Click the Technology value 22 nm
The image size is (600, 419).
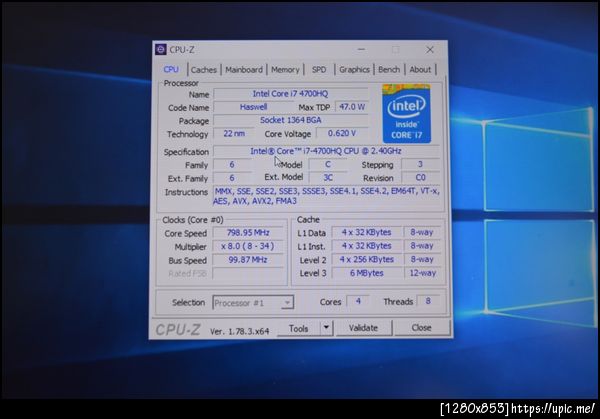(x=234, y=134)
